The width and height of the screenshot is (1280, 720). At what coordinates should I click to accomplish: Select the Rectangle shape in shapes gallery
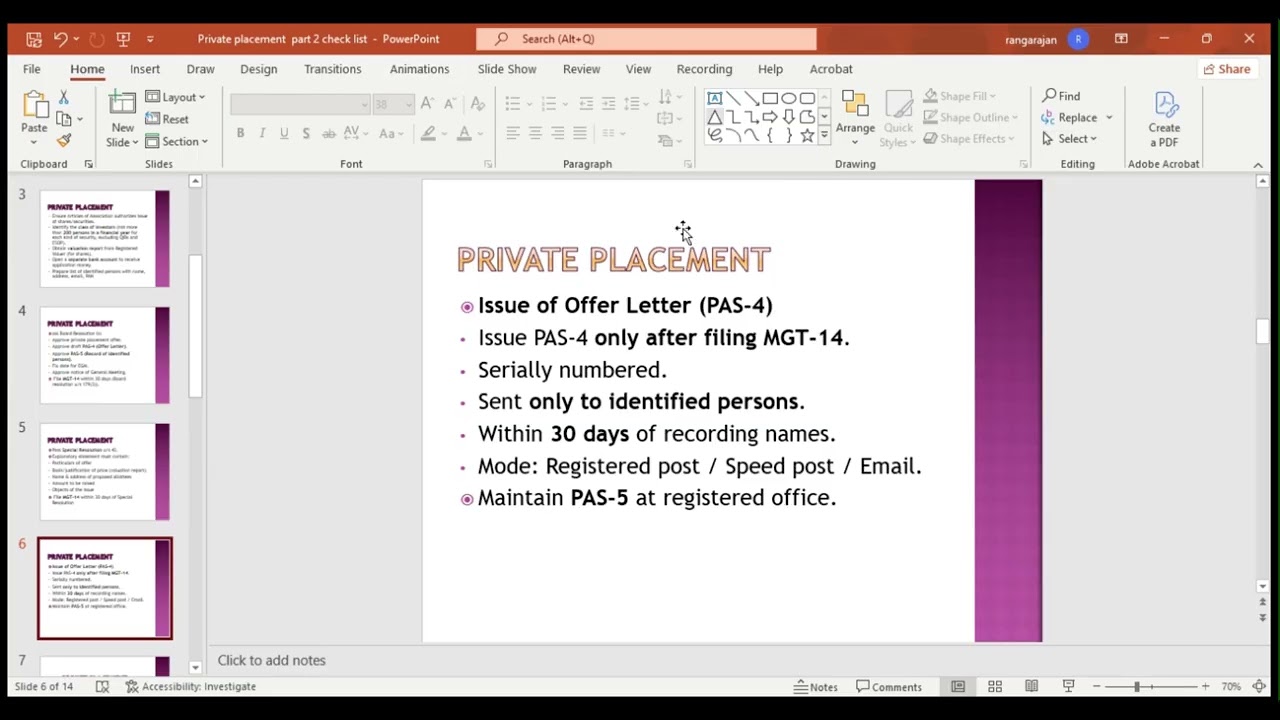770,98
